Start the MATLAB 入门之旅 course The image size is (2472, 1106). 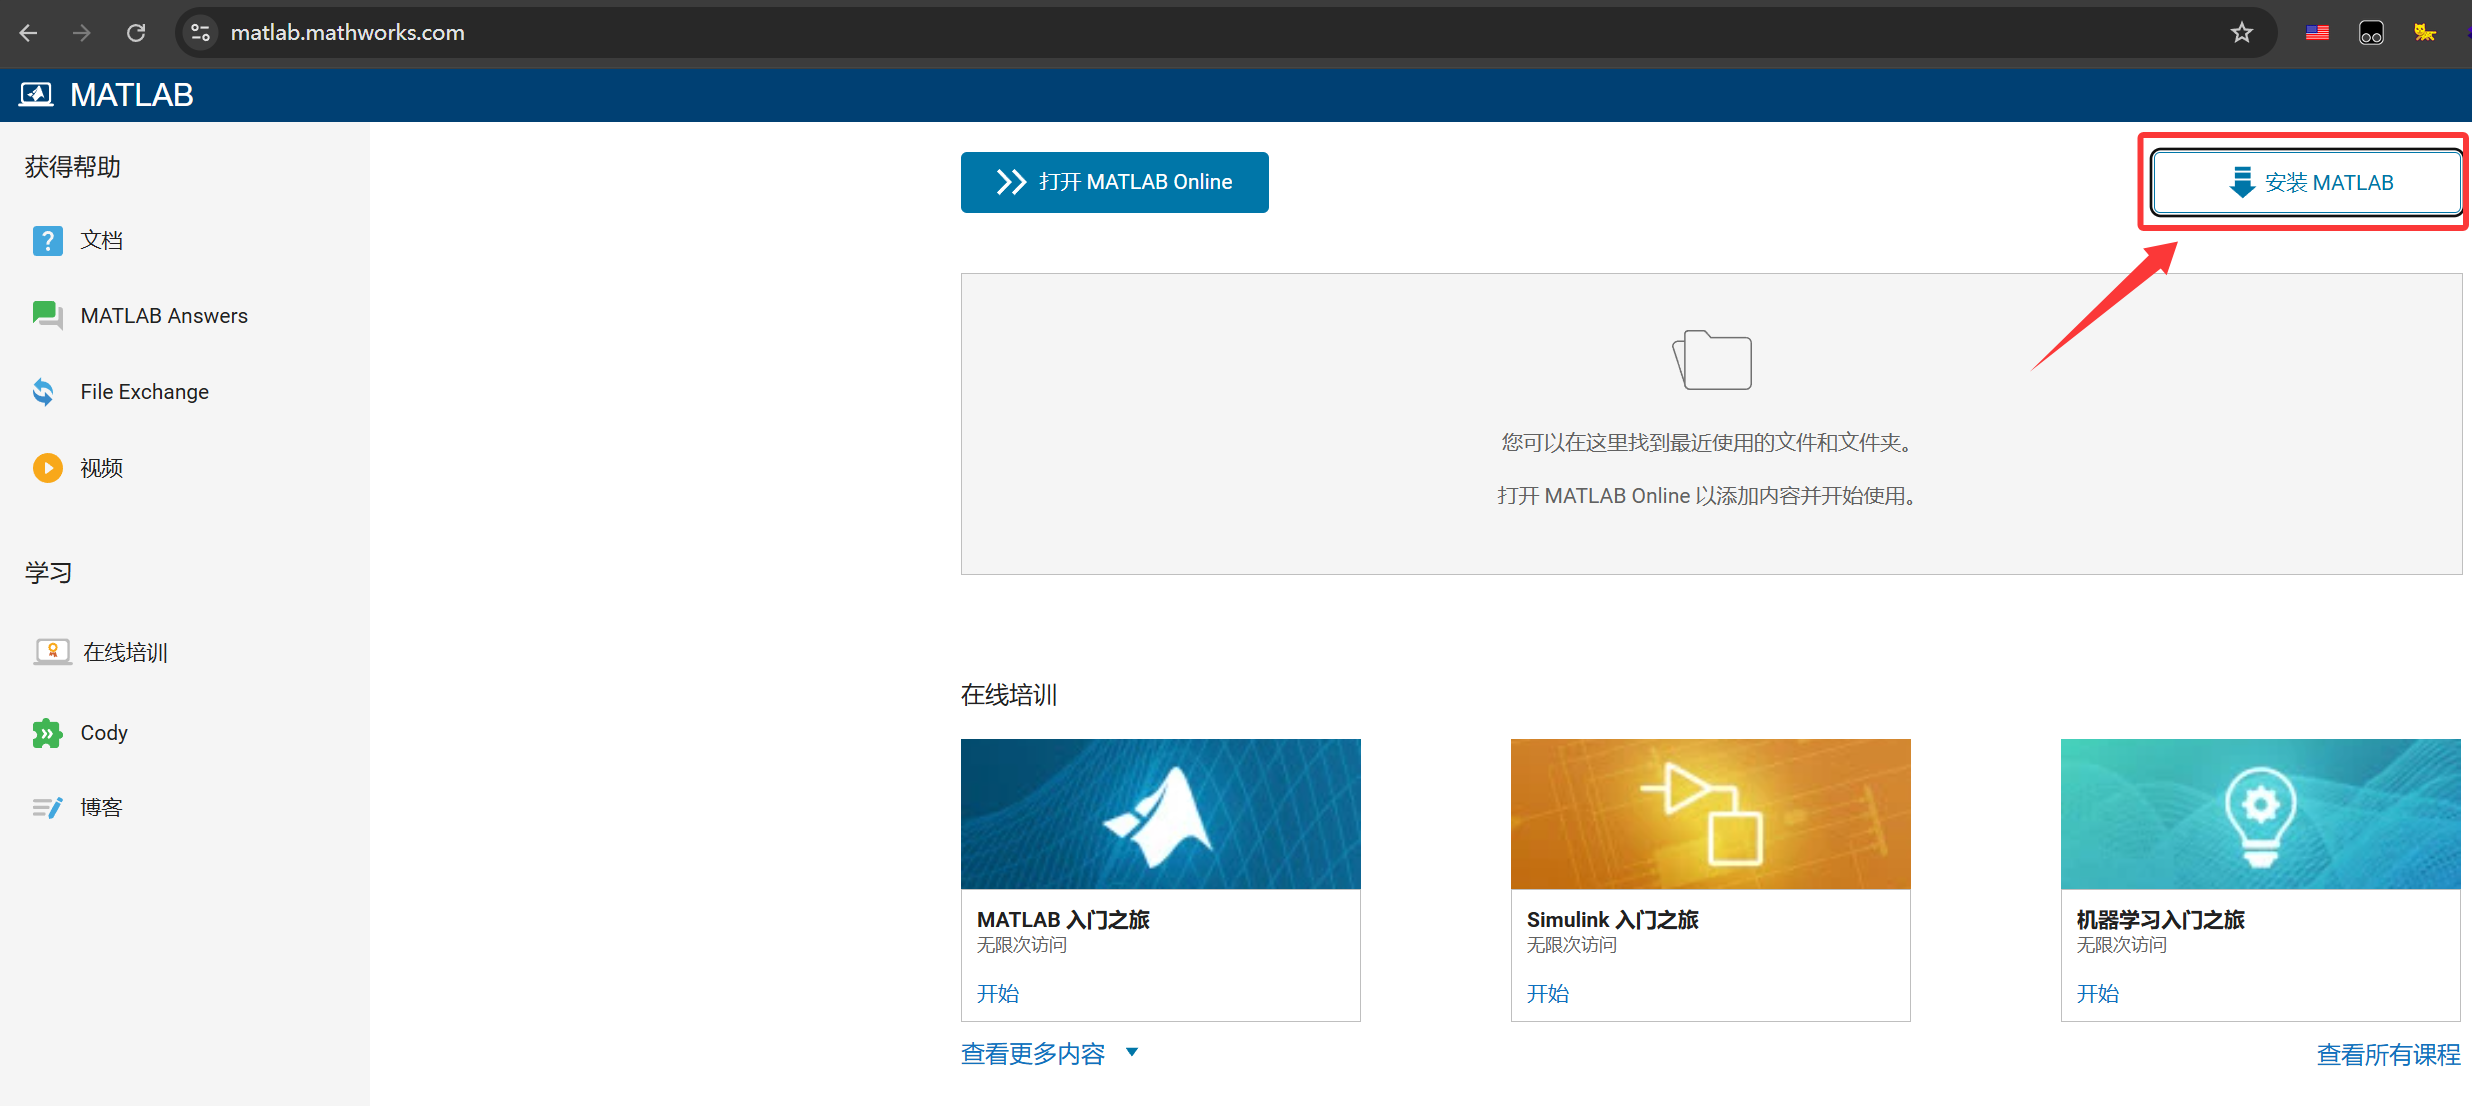coord(997,993)
